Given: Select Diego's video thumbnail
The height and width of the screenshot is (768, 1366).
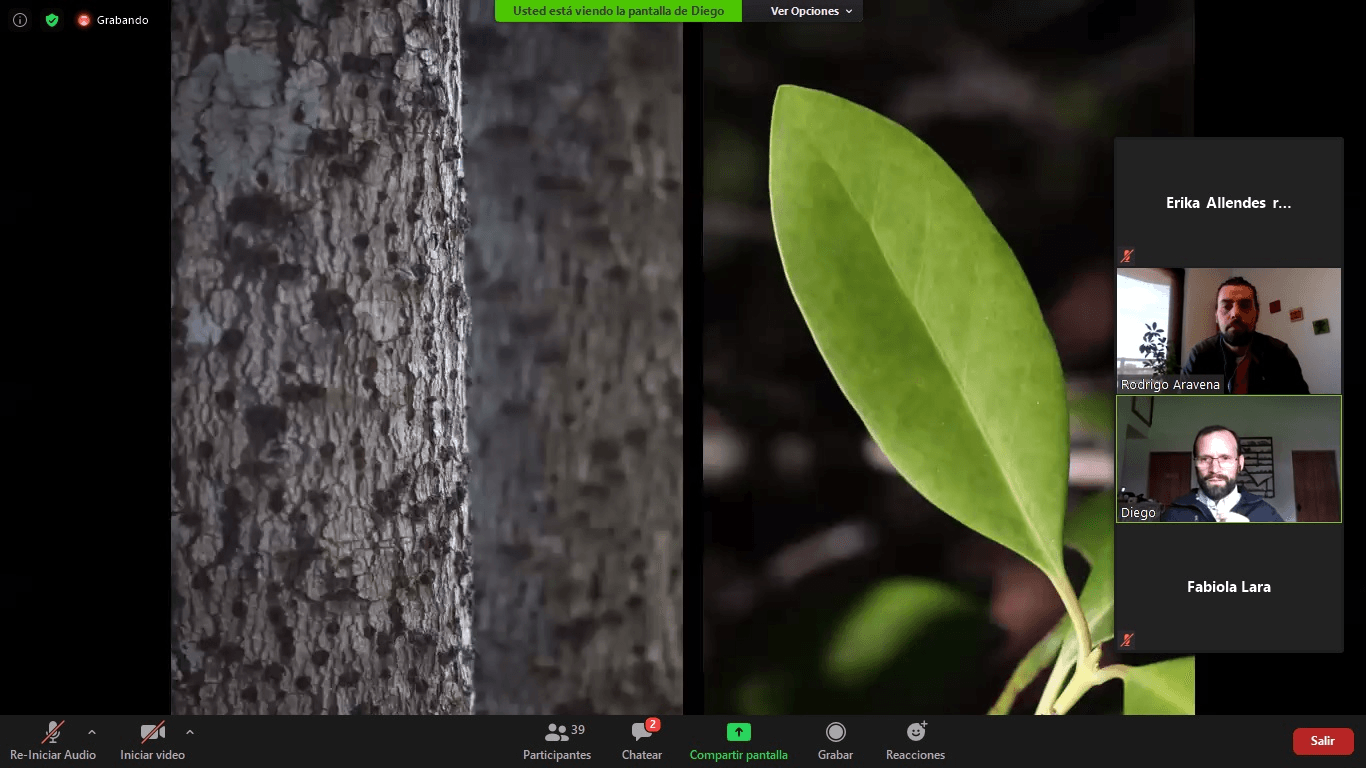Looking at the screenshot, I should pos(1228,459).
